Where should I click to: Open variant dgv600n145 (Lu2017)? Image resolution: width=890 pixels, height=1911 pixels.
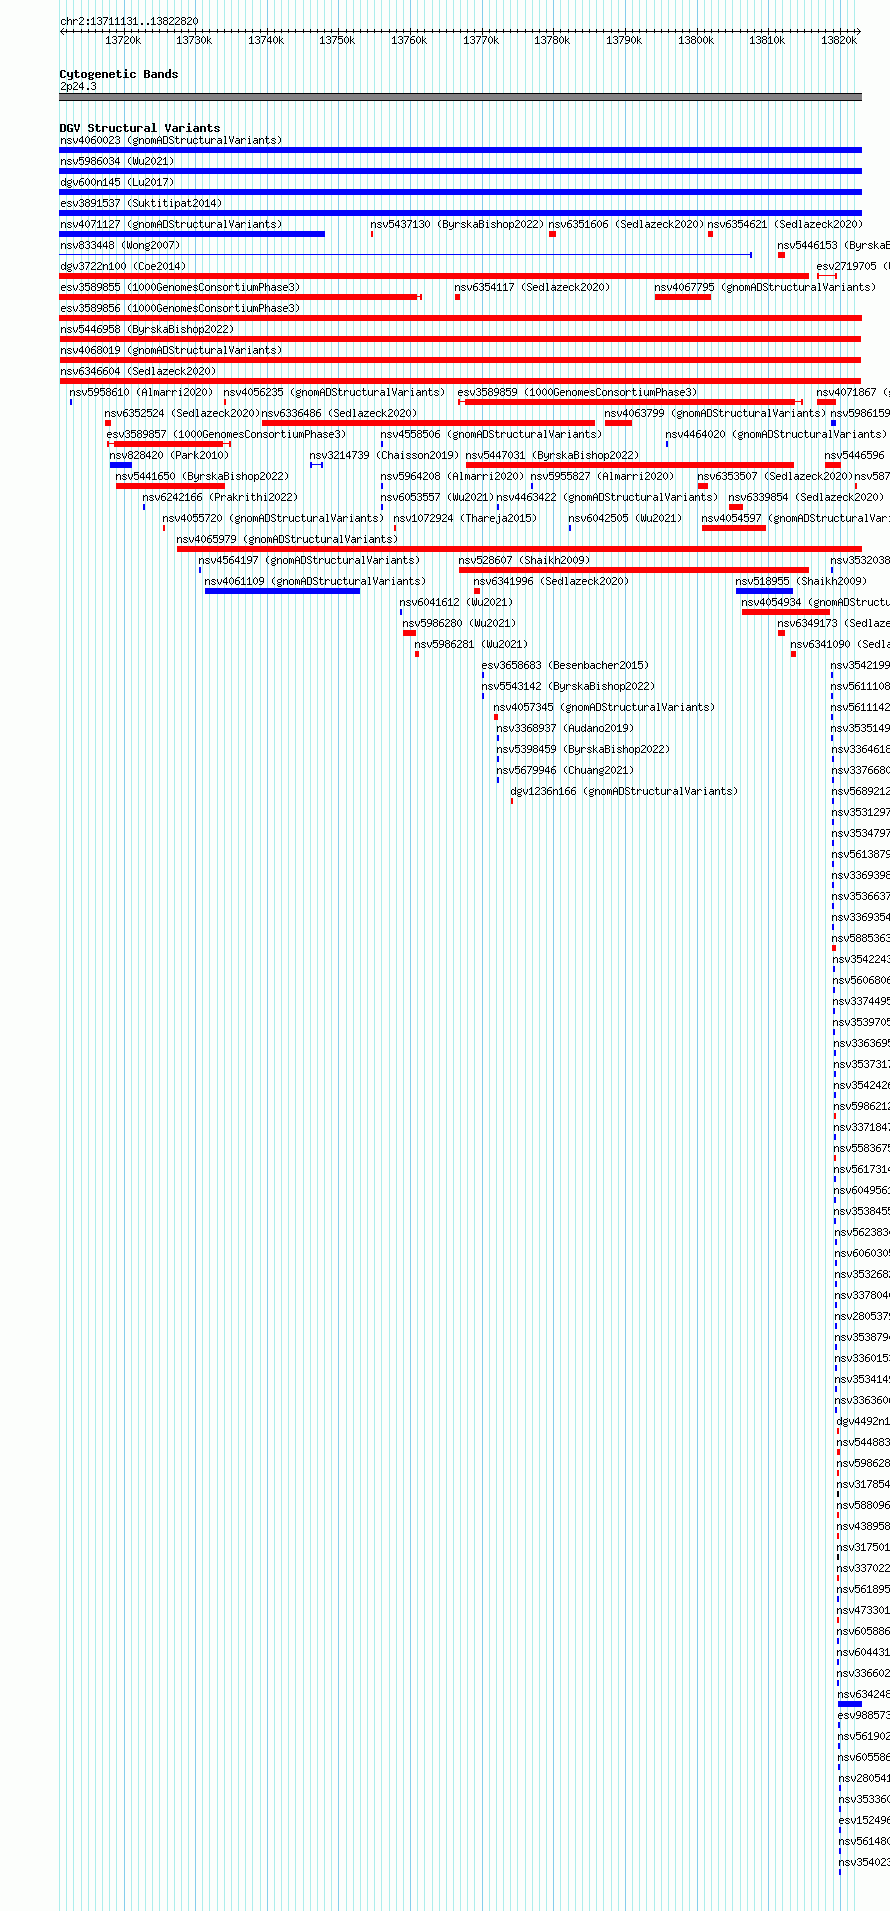[117, 182]
